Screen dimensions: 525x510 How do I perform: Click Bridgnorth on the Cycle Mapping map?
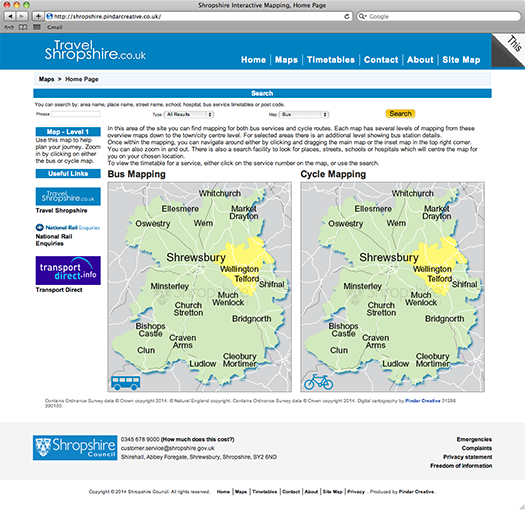[445, 319]
